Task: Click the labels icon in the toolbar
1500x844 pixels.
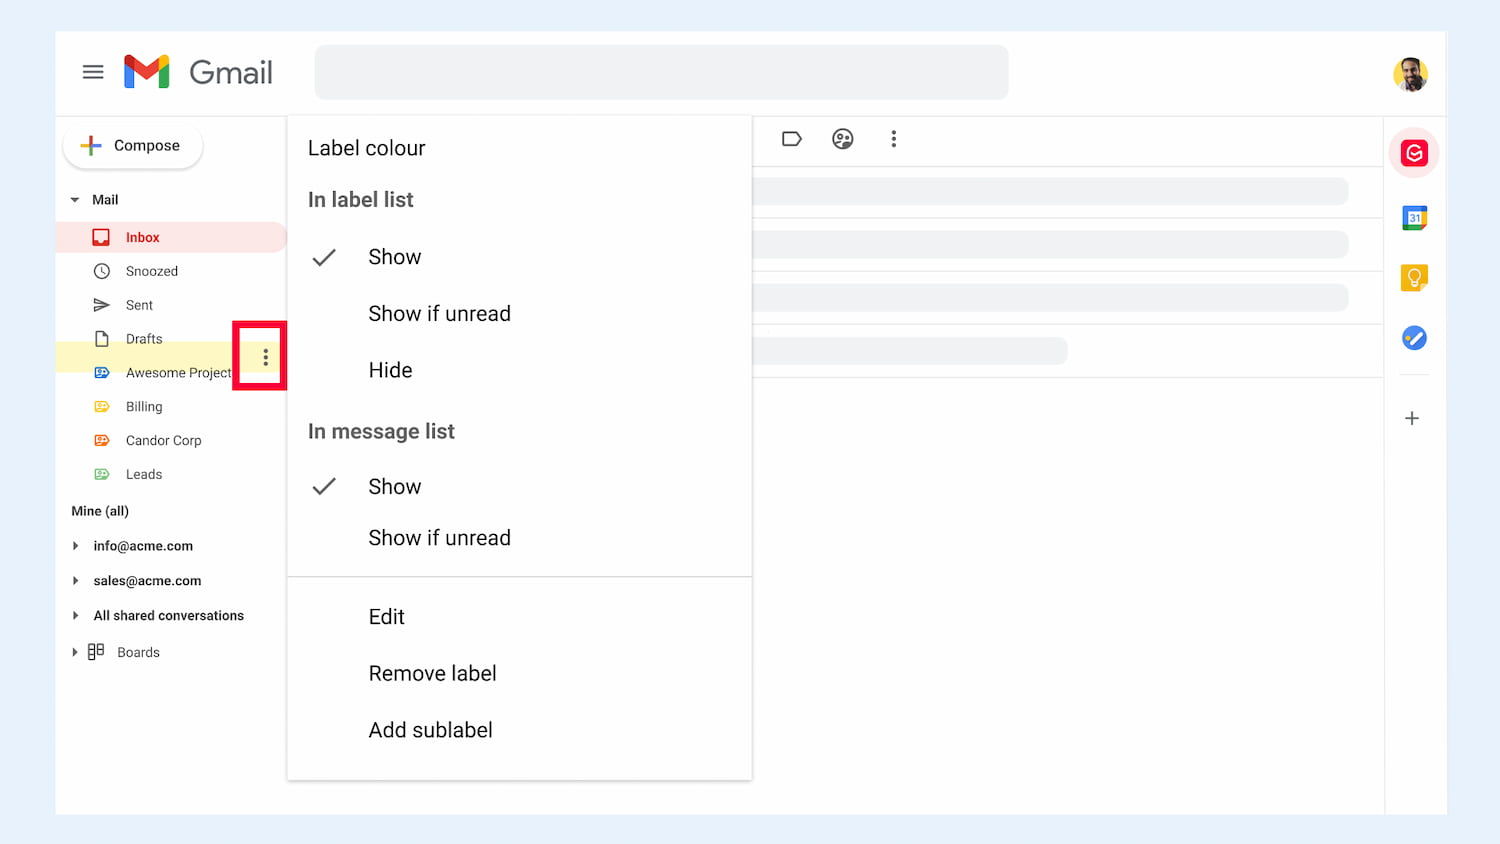Action: point(791,139)
